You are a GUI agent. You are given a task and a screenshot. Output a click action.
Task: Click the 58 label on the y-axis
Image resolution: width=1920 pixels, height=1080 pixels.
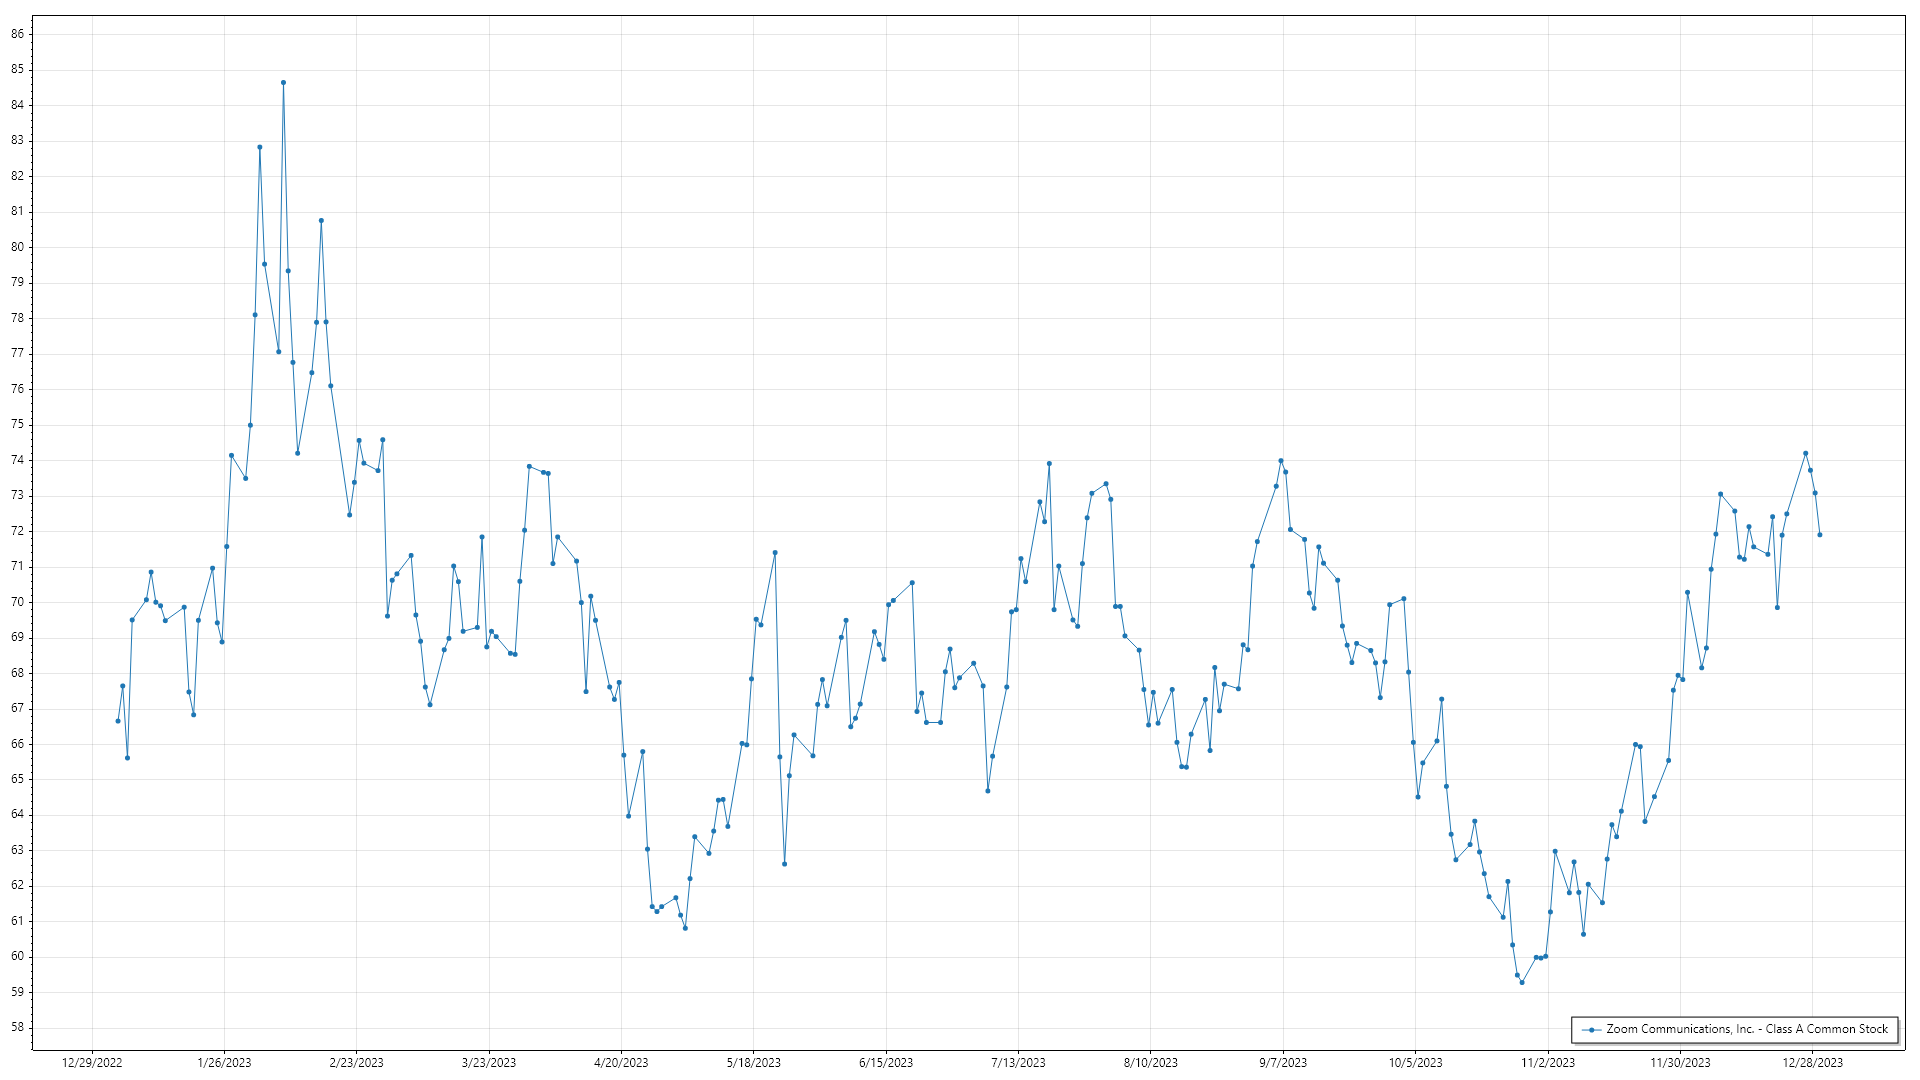click(x=18, y=1027)
